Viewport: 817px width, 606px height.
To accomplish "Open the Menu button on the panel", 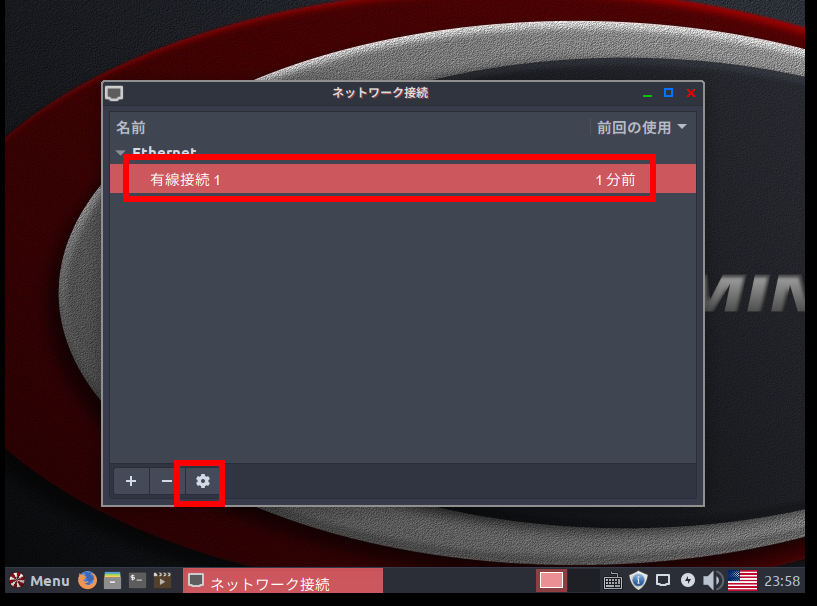I will [40, 580].
